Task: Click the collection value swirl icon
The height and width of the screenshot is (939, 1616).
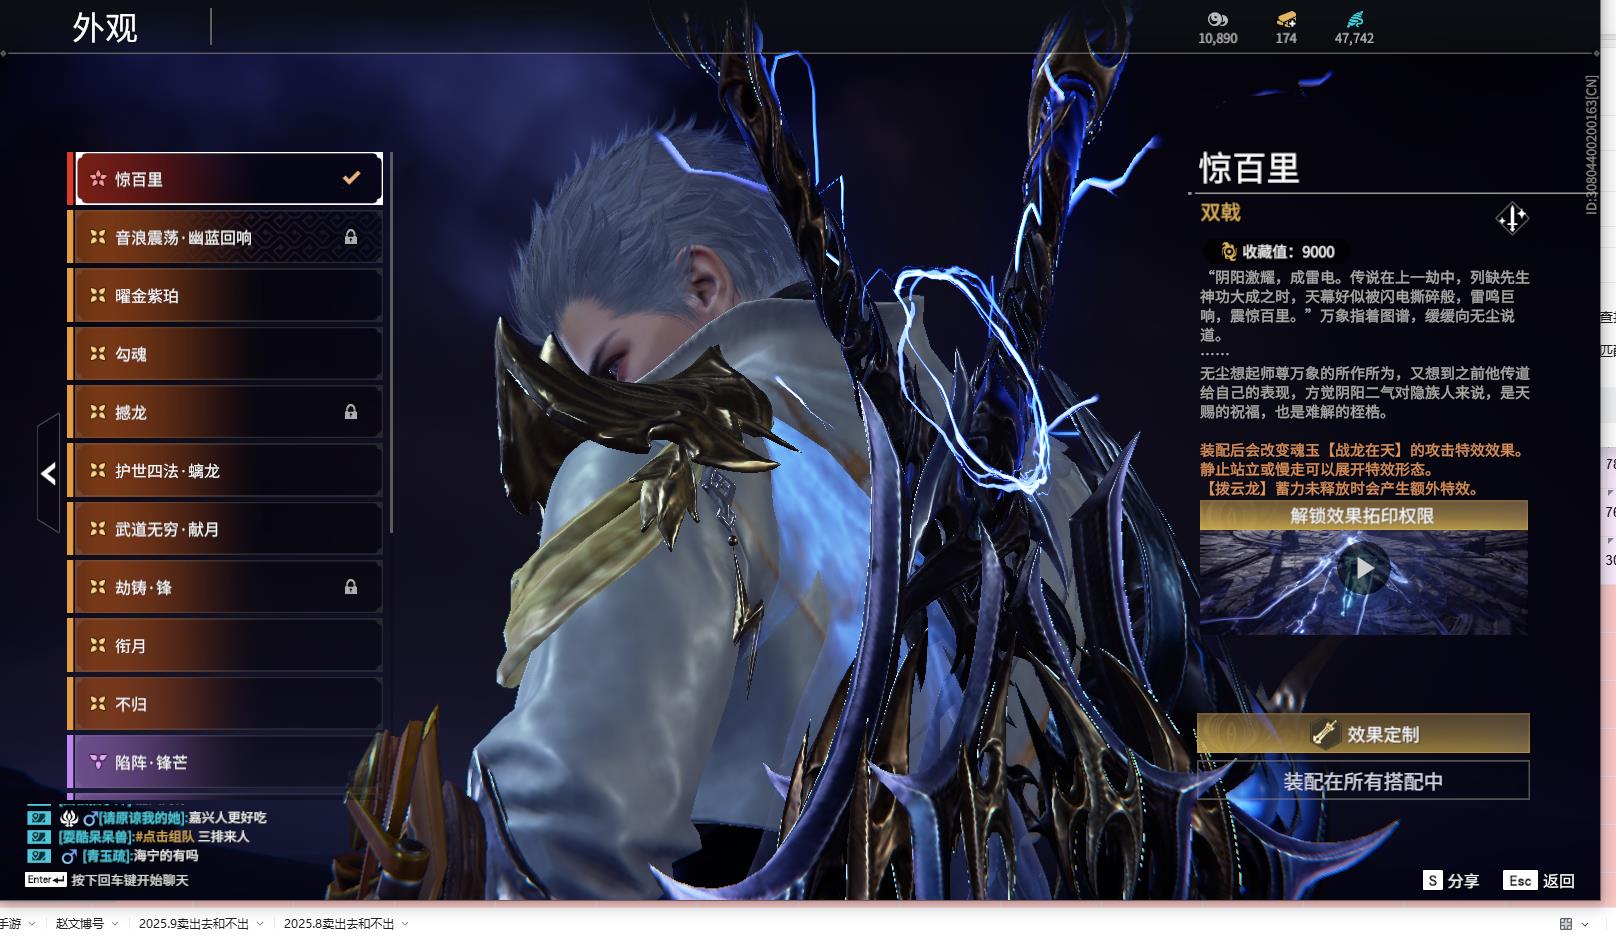Action: click(x=1228, y=252)
